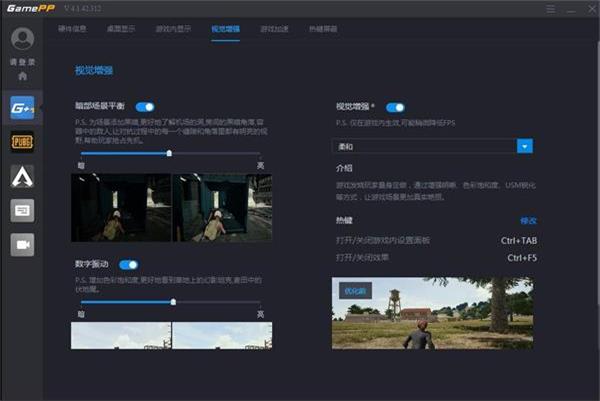Viewport: 600px width, 401px height.
Task: Click the dark scene balance slider handle
Action: (169, 153)
